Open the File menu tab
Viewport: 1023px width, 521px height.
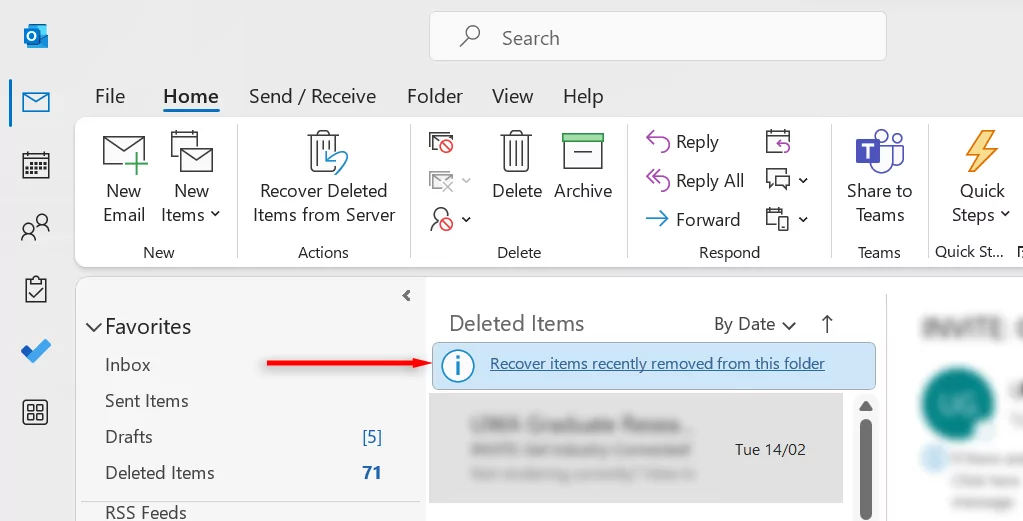pyautogui.click(x=110, y=97)
